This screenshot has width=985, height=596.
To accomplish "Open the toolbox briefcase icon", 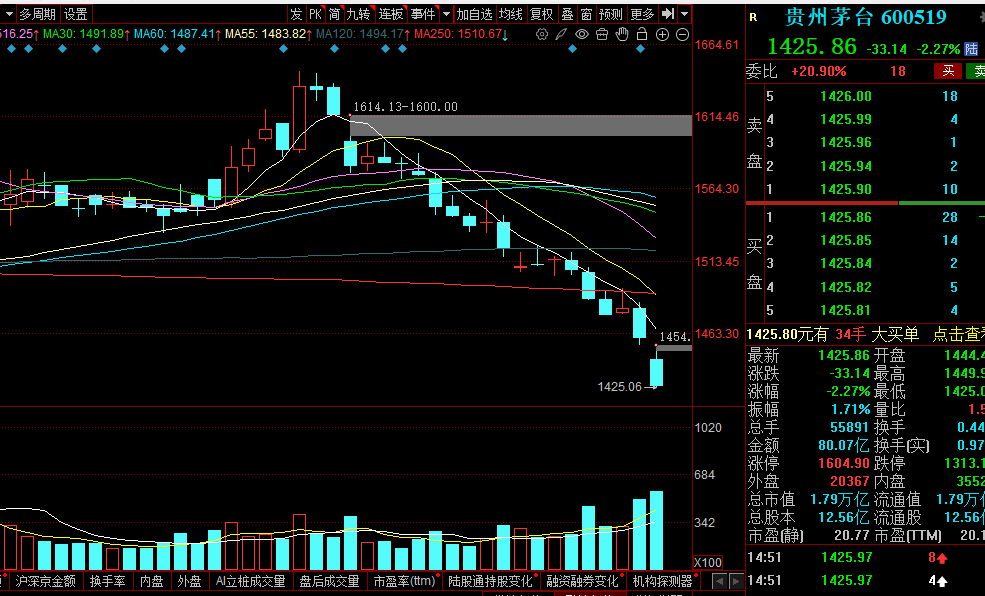I will (602, 35).
